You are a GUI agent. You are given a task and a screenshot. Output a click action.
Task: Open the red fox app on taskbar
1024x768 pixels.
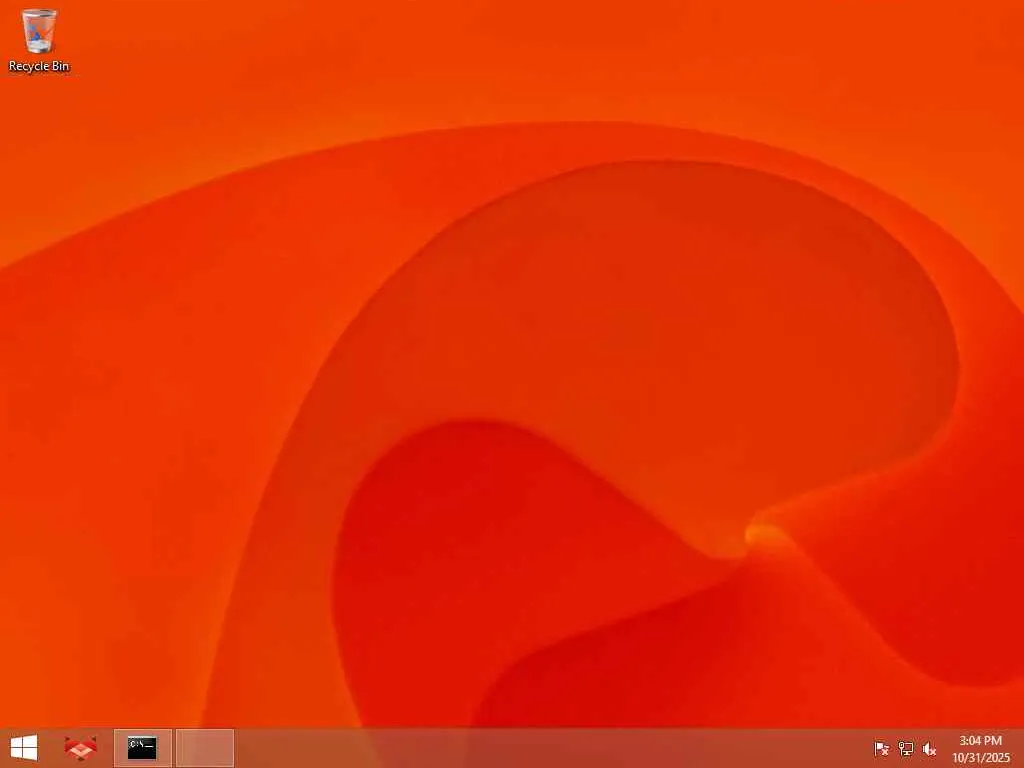80,748
